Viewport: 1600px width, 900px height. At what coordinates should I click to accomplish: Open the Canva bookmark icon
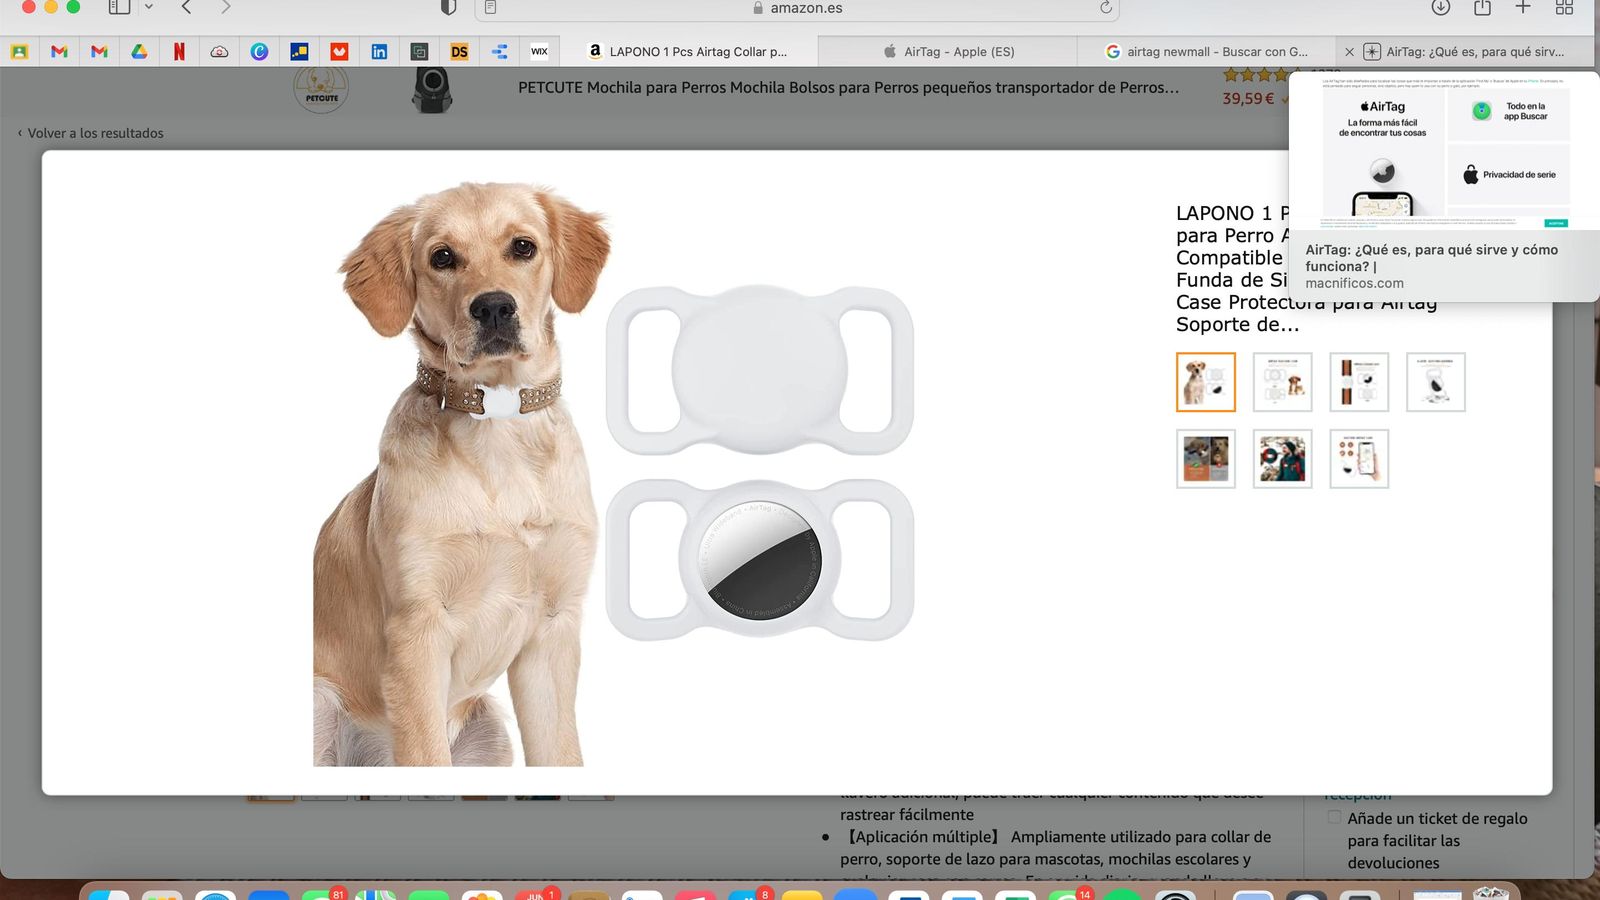(259, 51)
